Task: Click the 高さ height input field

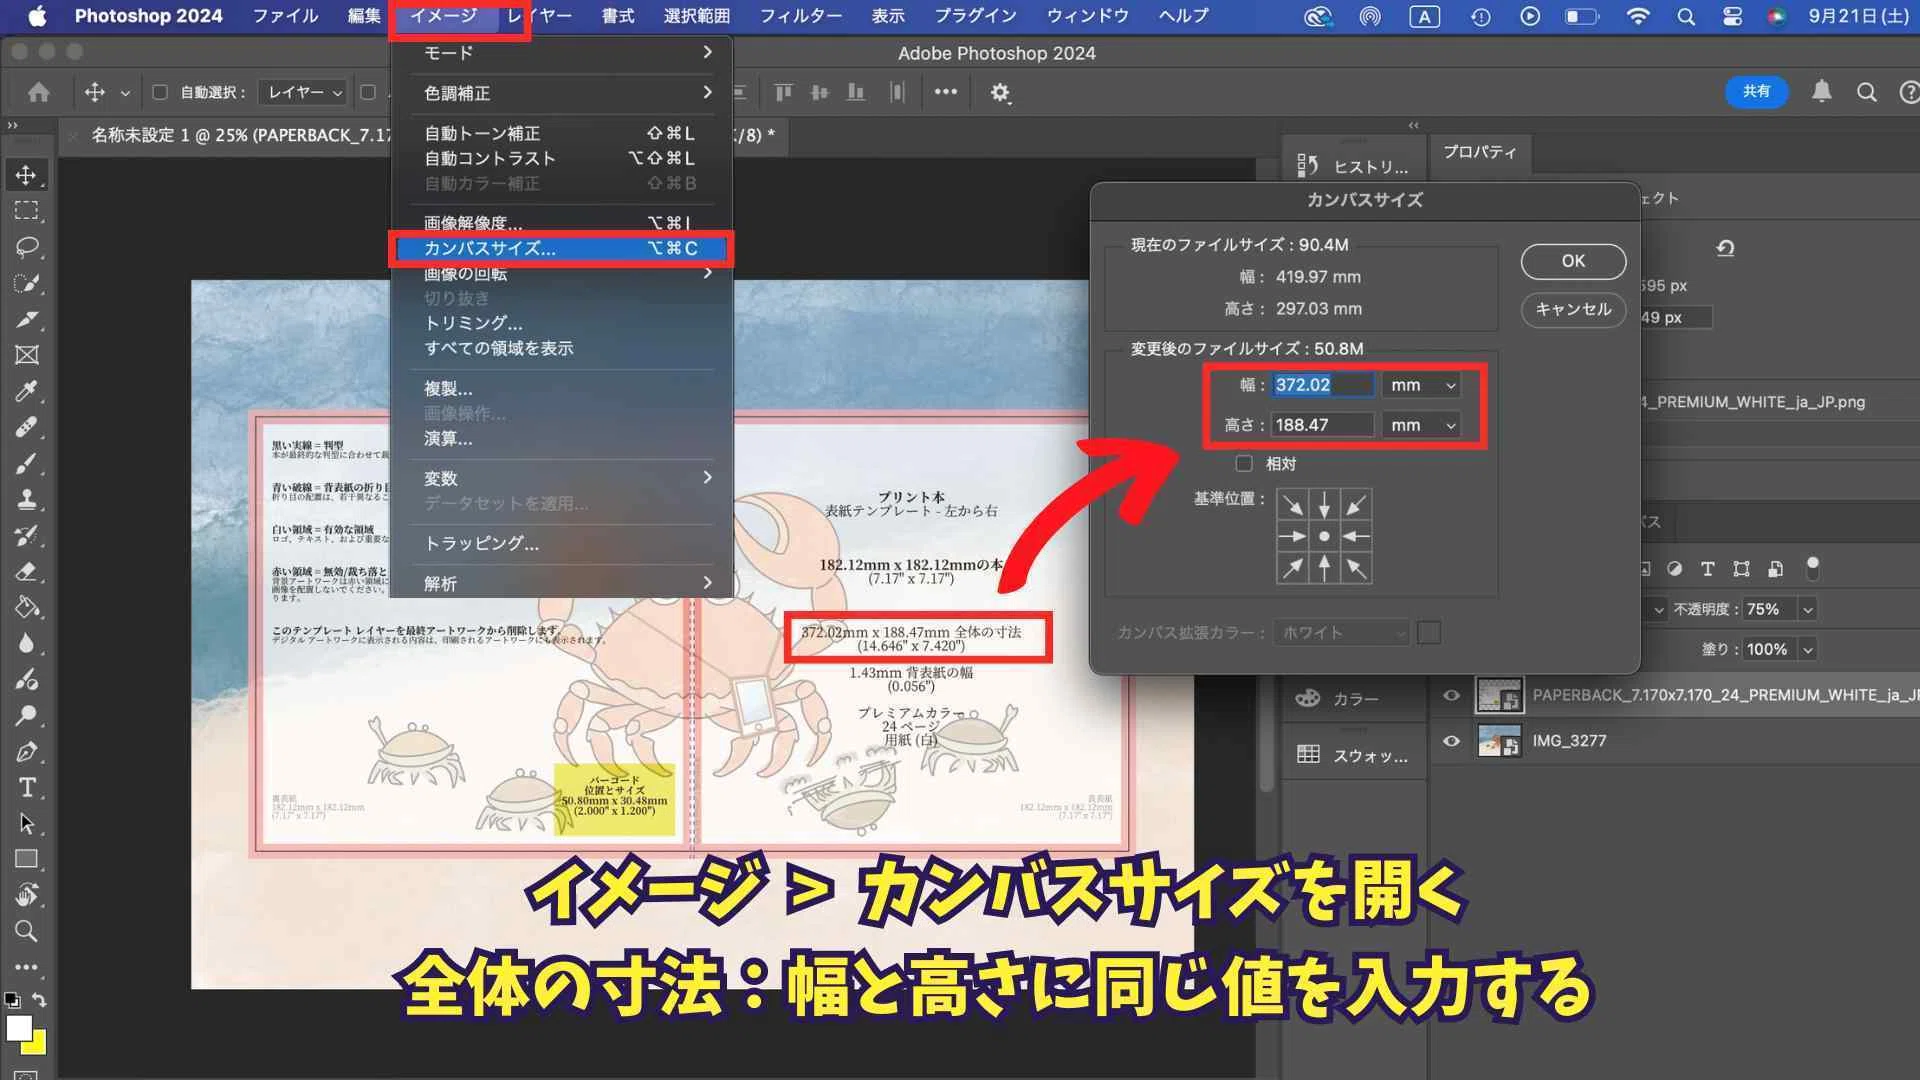Action: click(1322, 425)
